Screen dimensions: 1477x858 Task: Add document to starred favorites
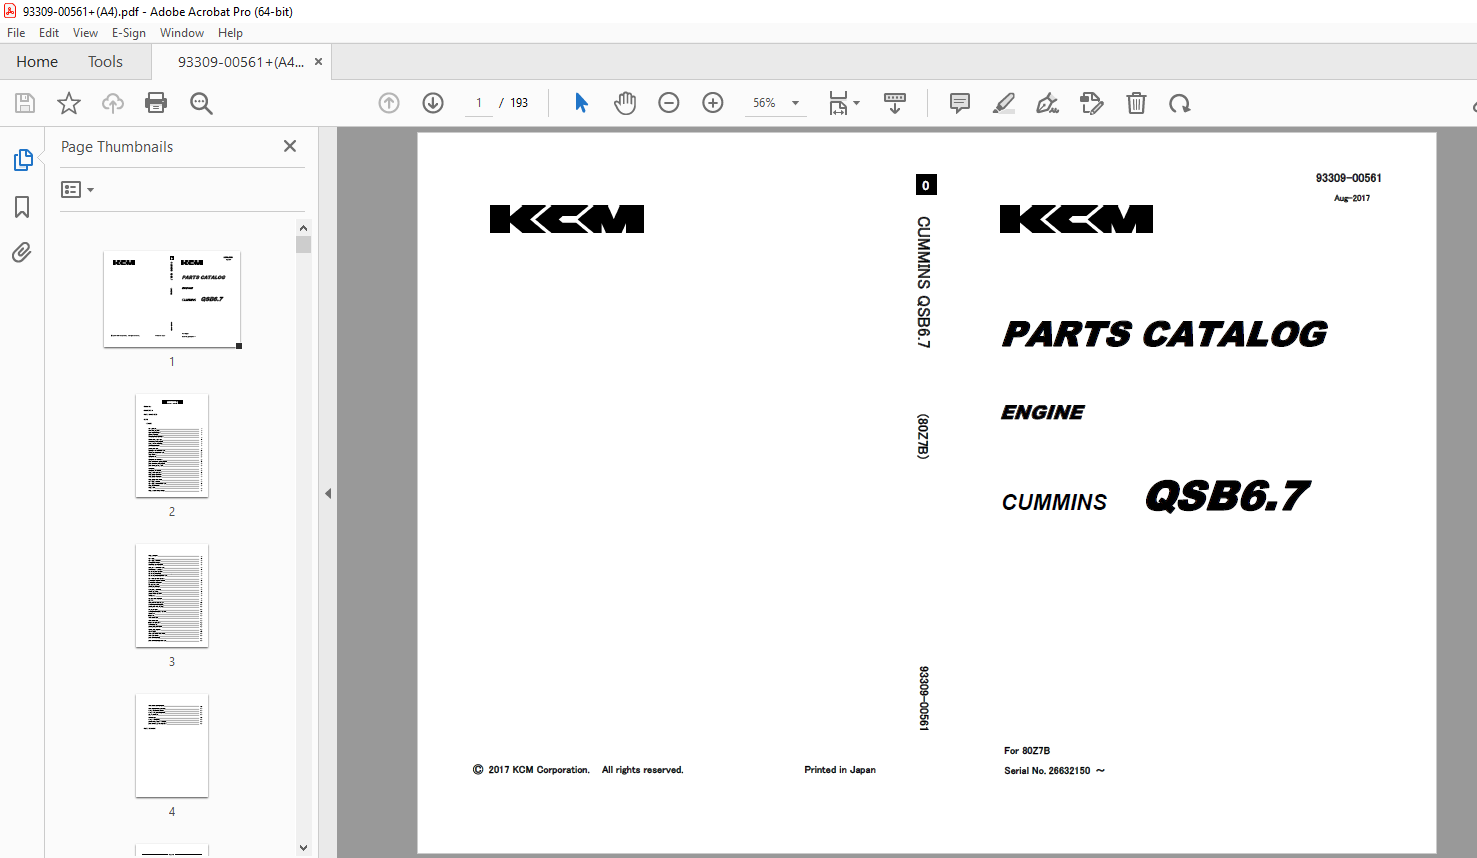pyautogui.click(x=69, y=103)
